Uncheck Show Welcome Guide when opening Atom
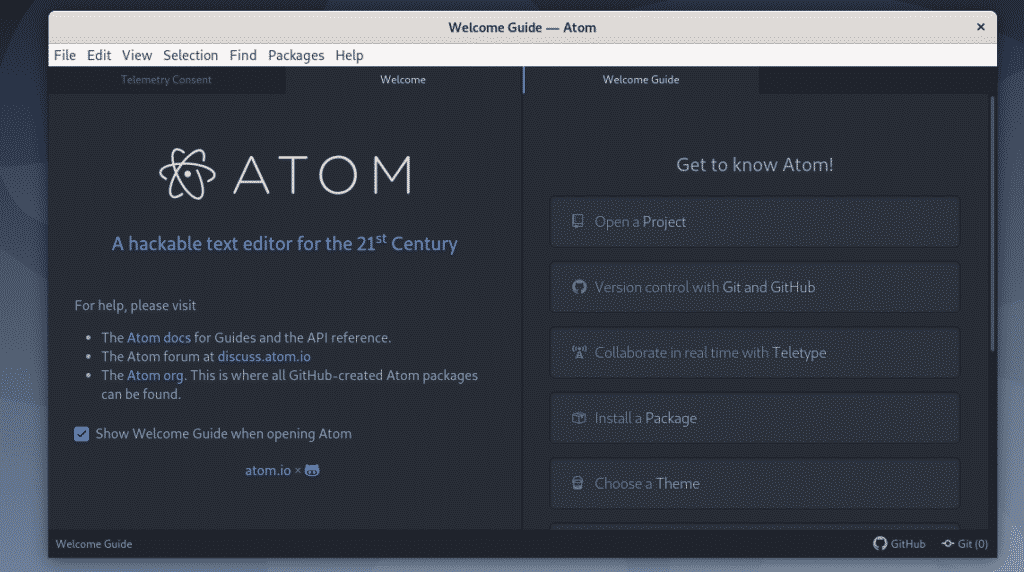Screen dimensions: 1024x572 point(82,434)
